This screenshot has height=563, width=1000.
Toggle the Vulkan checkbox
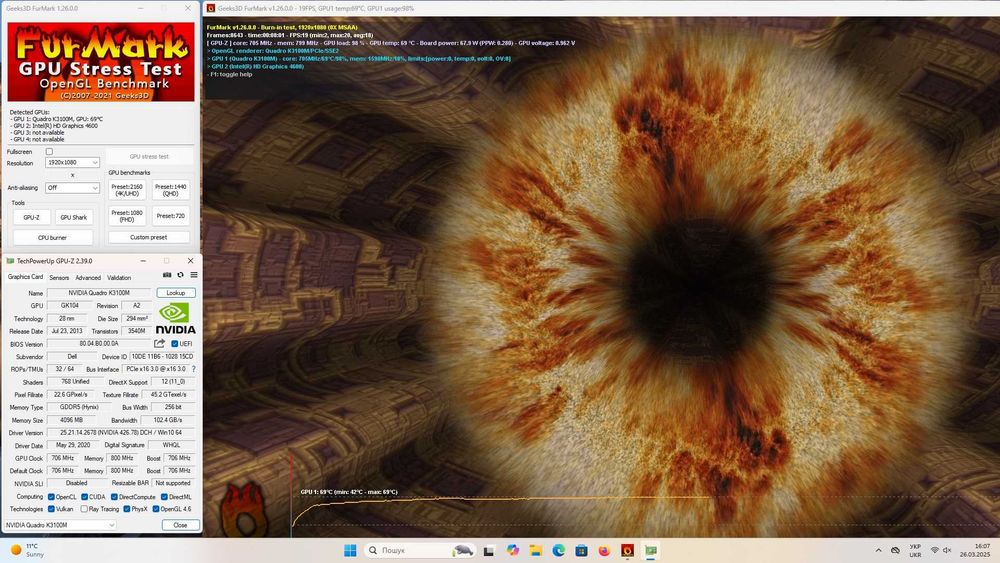pos(51,509)
